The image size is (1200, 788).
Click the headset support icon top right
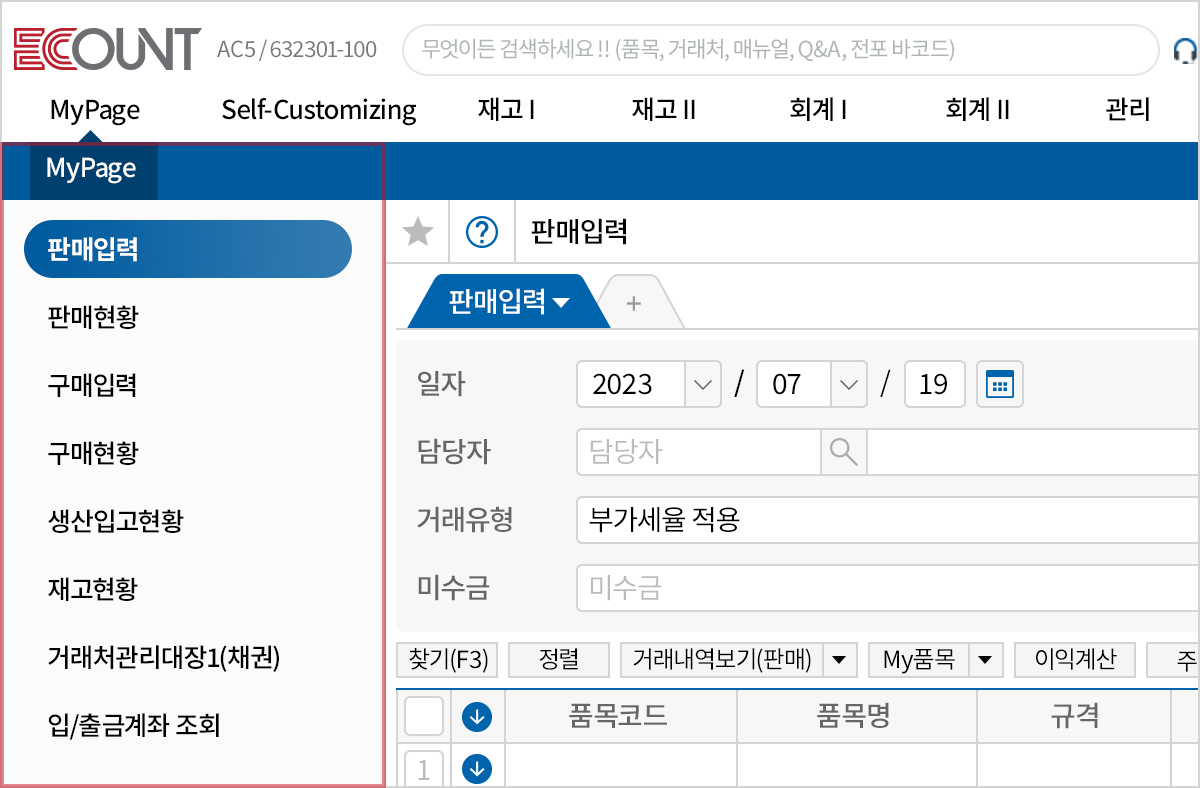pyautogui.click(x=1184, y=48)
